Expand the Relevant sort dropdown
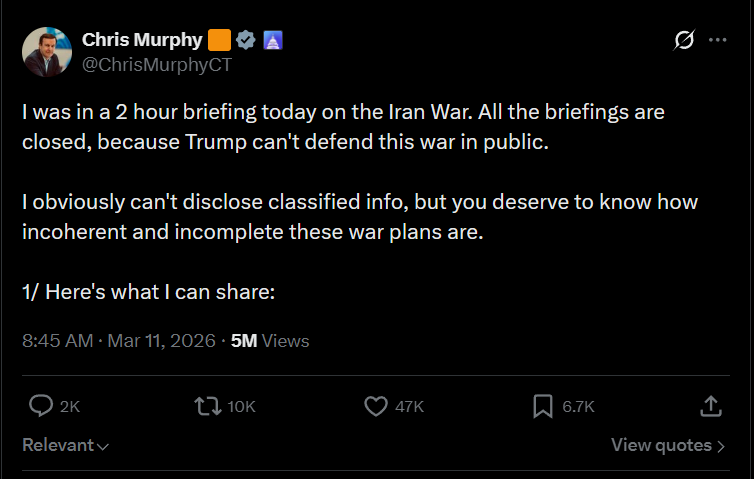The height and width of the screenshot is (479, 754). click(x=66, y=445)
